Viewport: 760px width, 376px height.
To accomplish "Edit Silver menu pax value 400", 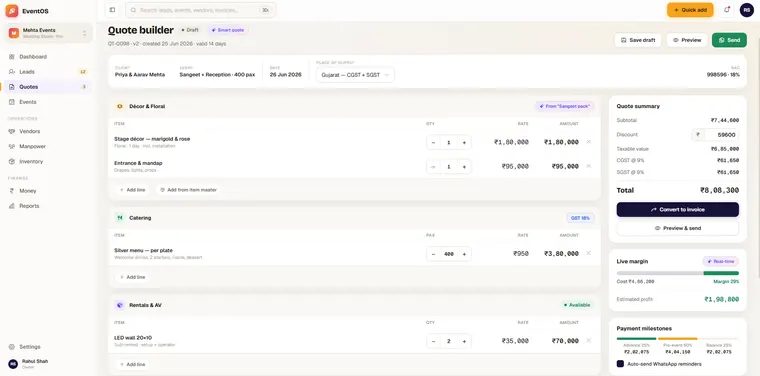I will [448, 254].
